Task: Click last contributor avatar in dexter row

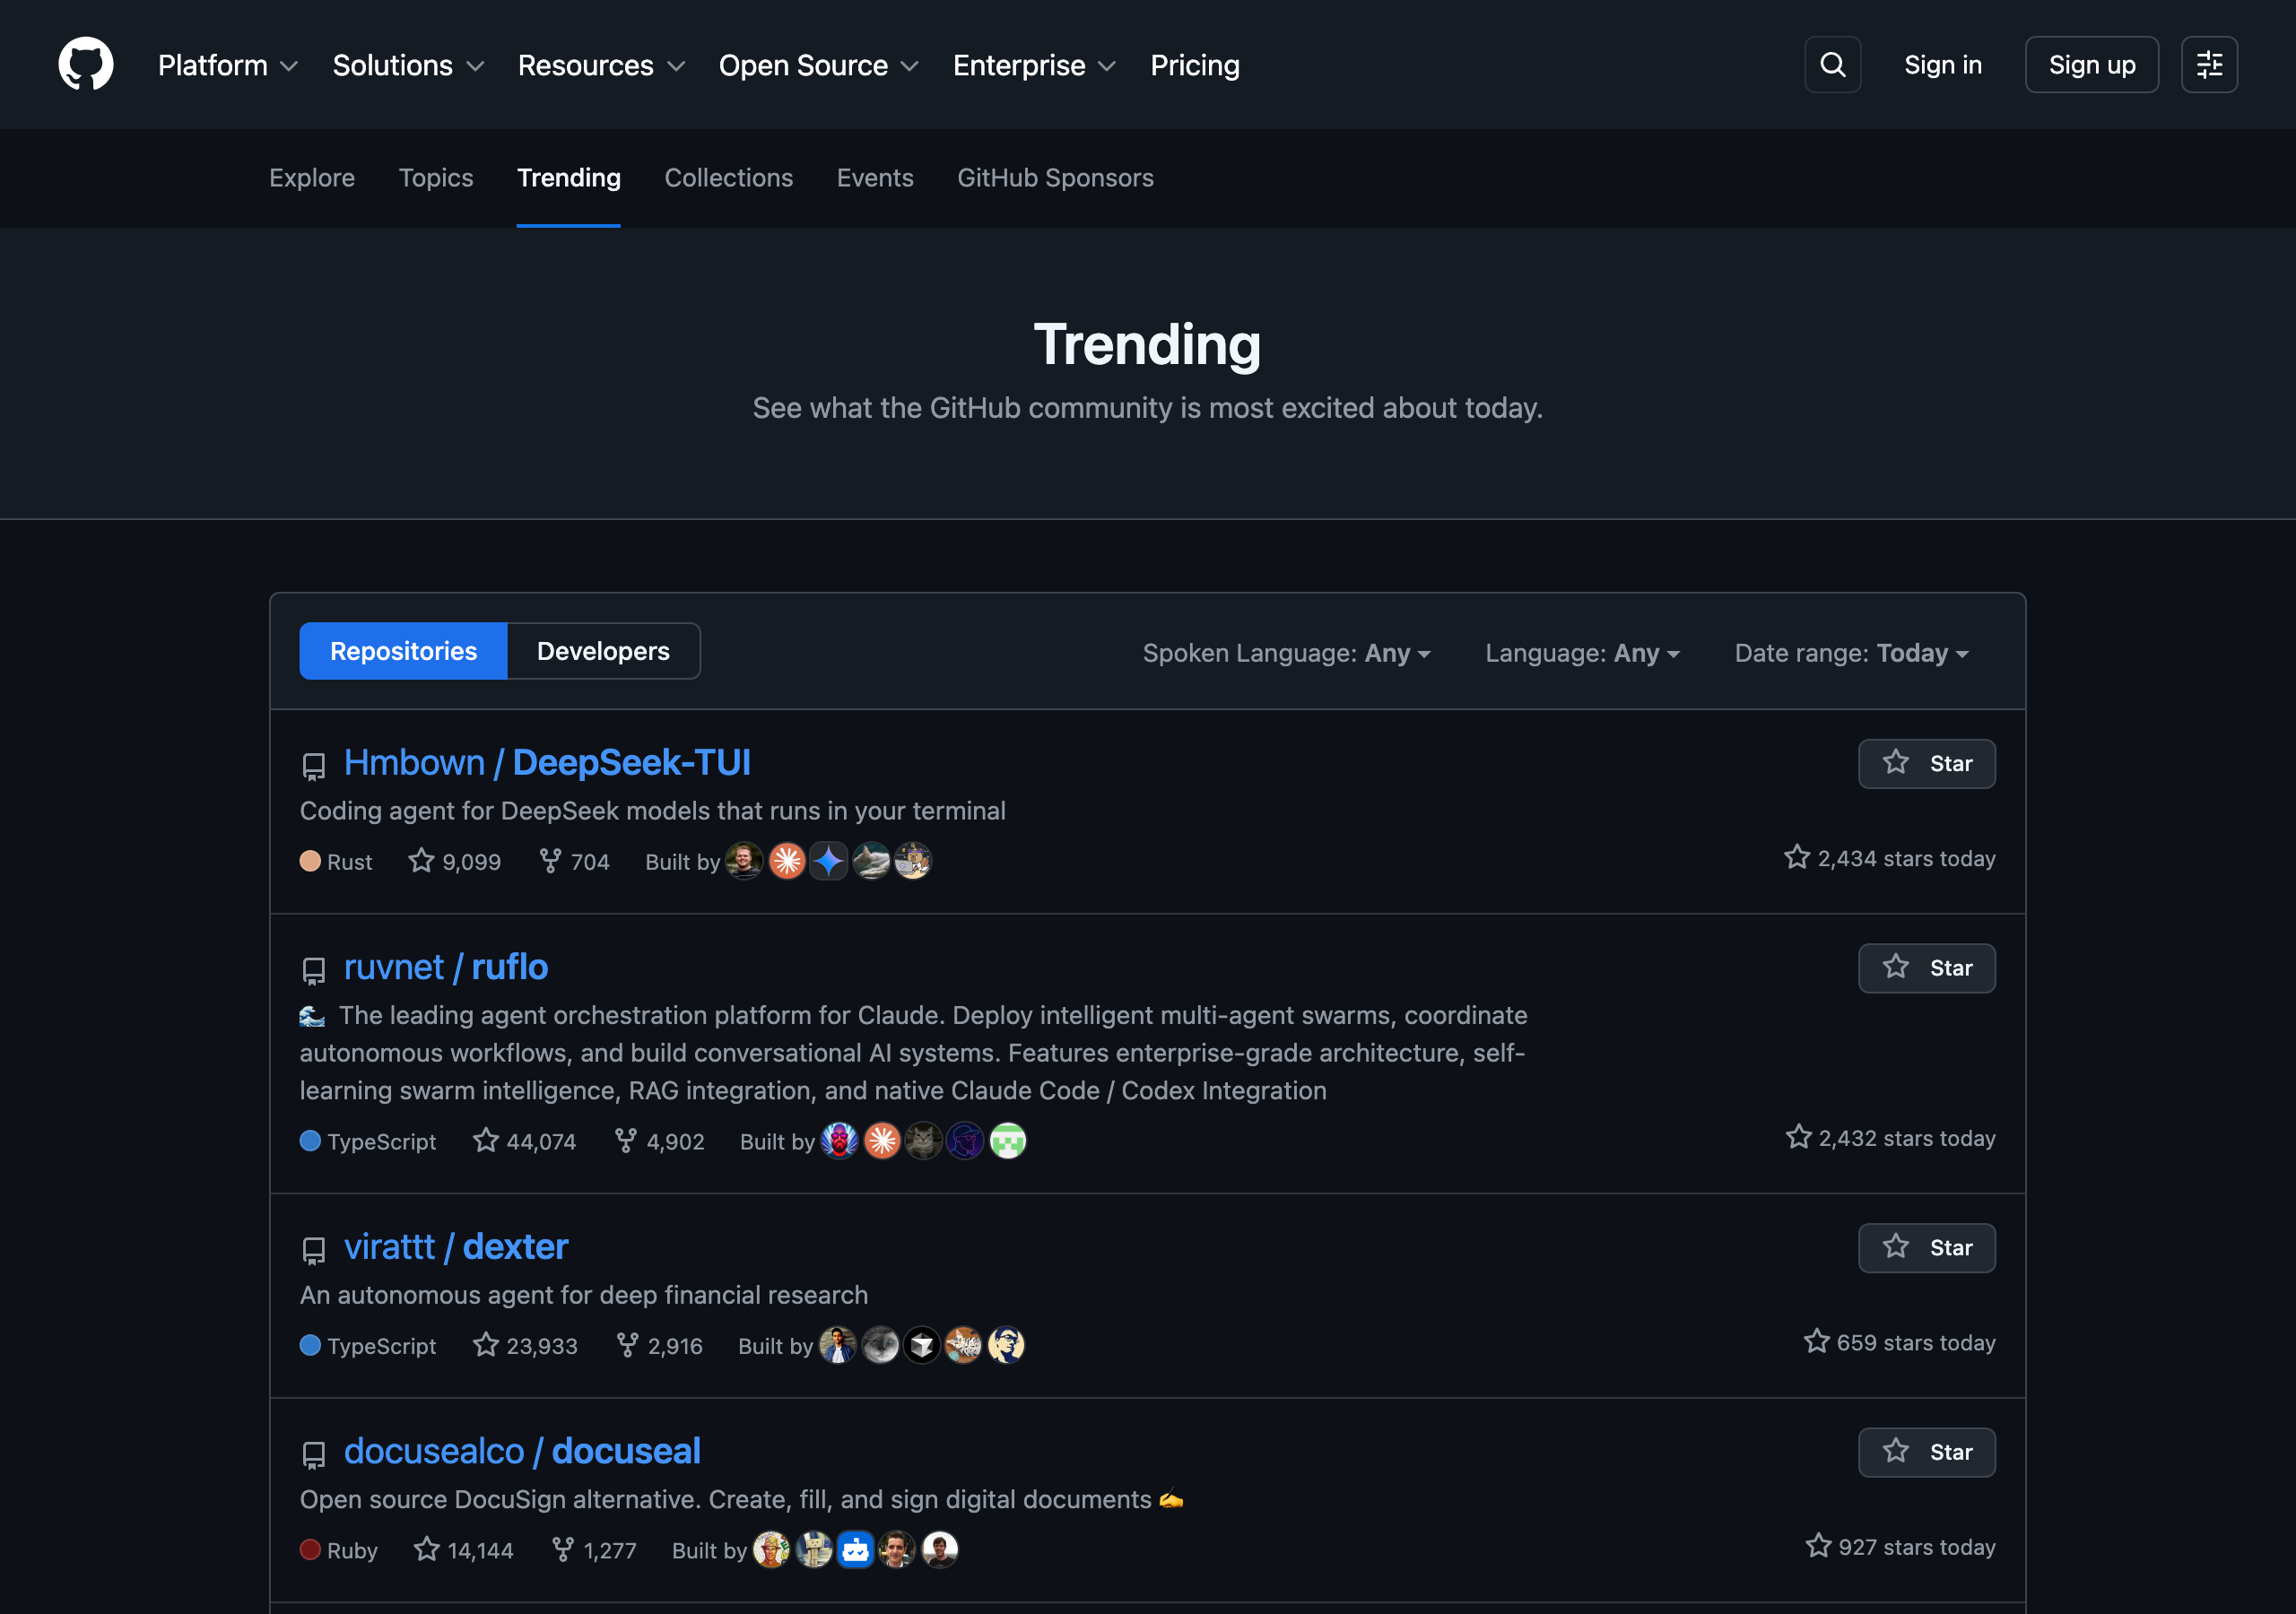Action: [x=1006, y=1345]
